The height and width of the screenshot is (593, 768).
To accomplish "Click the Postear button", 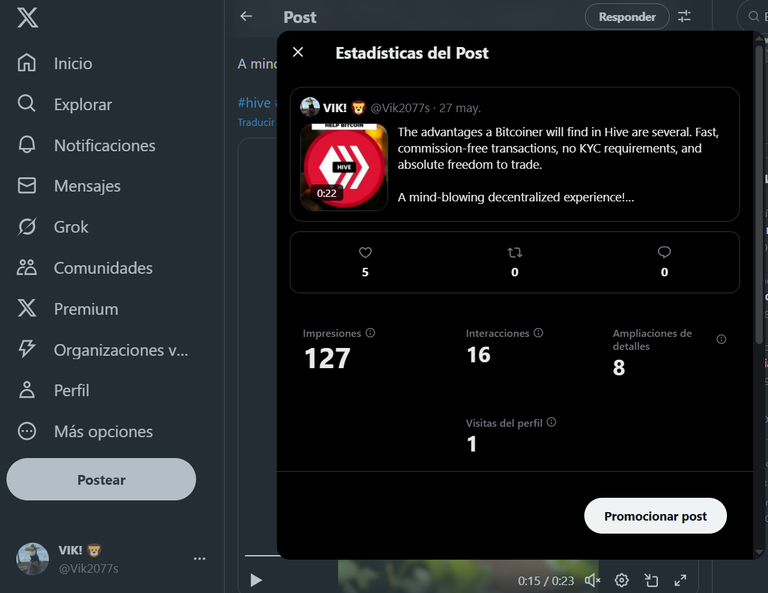I will click(x=101, y=479).
